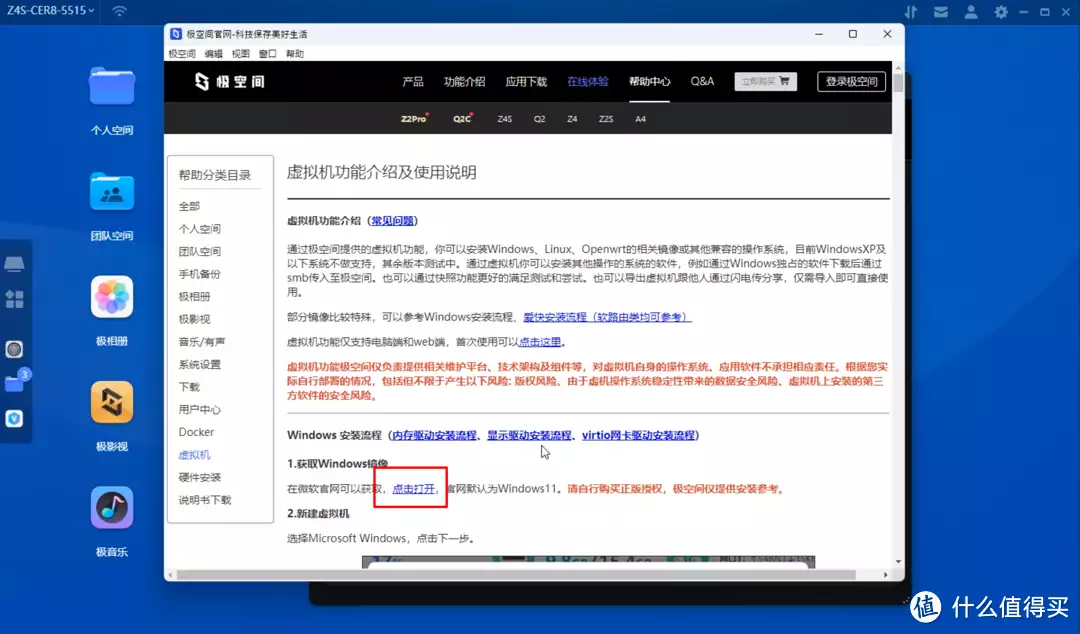The width and height of the screenshot is (1080, 634).
Task: Open the 点击这里 link
Action: [x=540, y=342]
